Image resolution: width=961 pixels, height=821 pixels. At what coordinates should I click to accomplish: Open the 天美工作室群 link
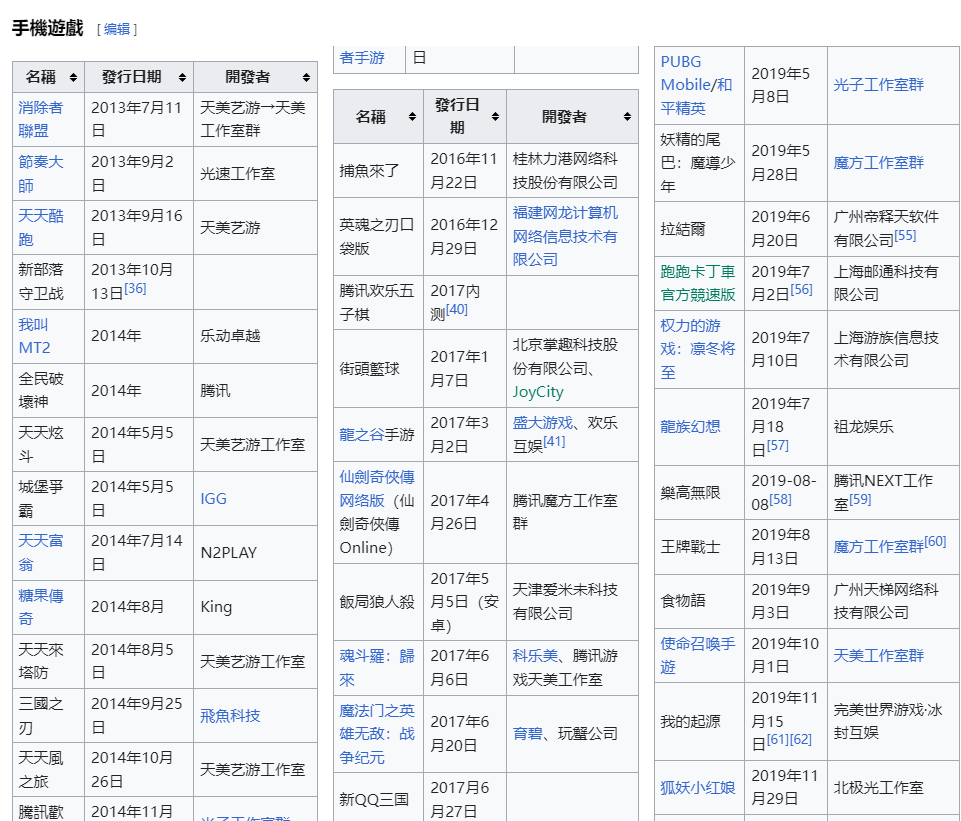(x=878, y=656)
